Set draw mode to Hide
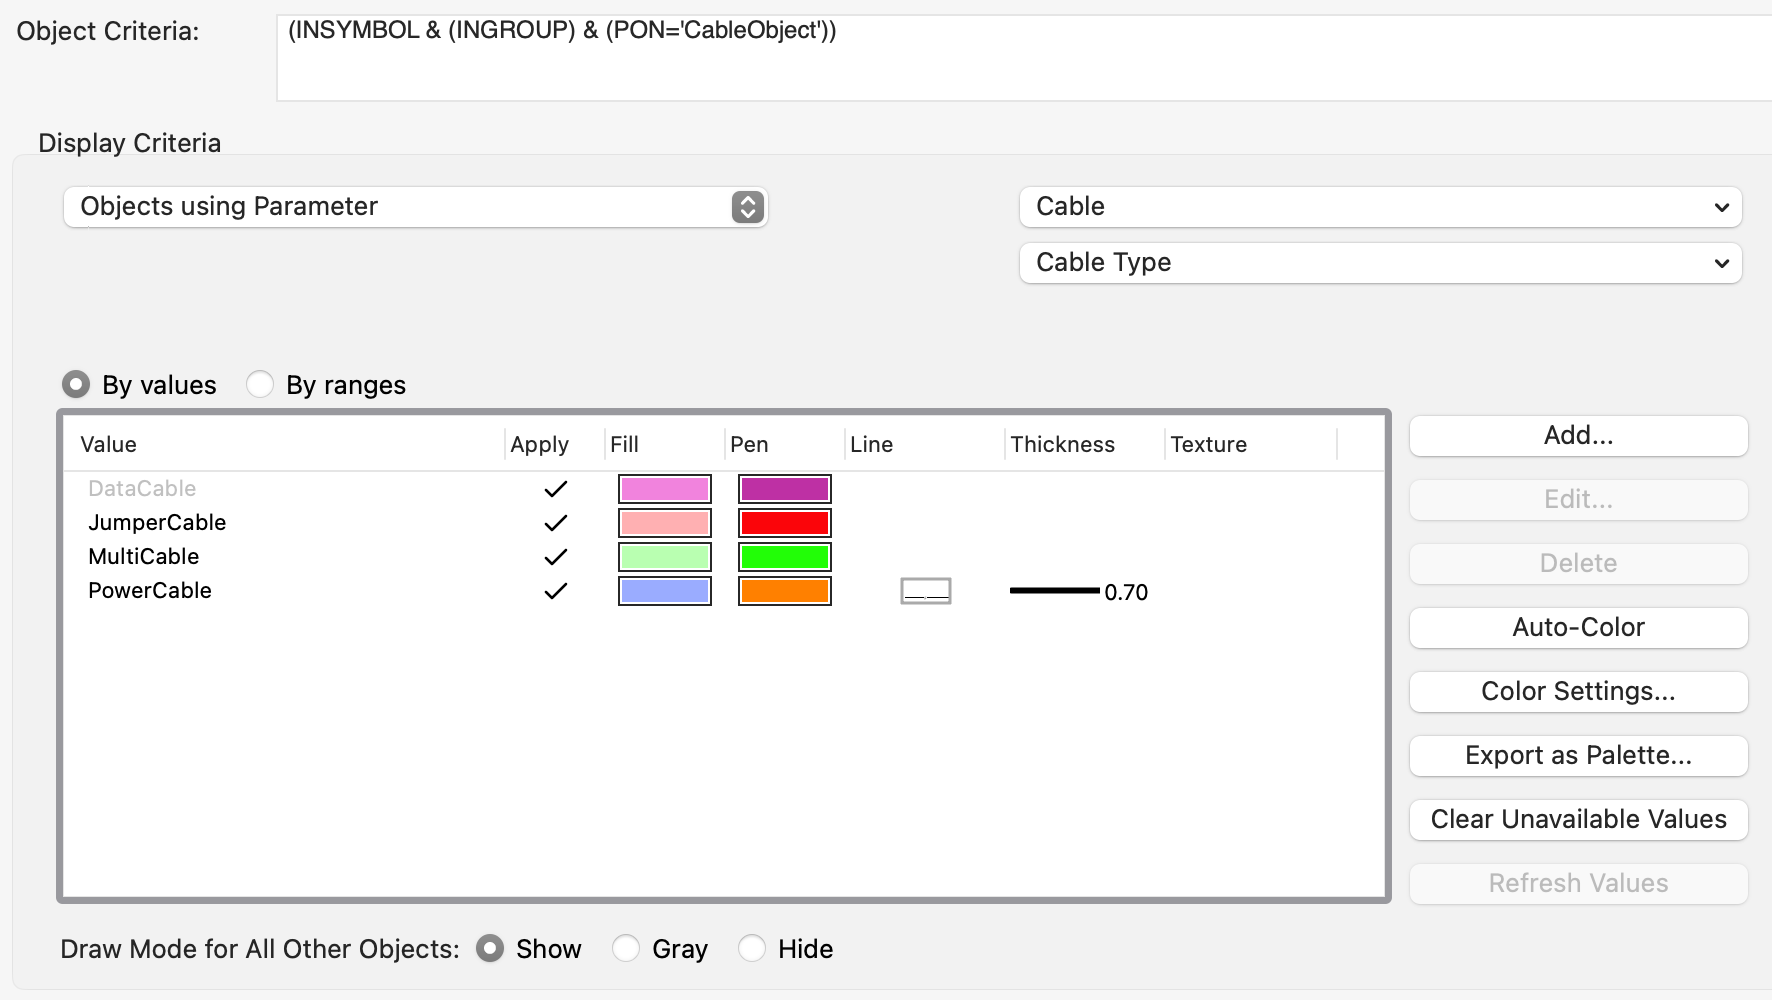This screenshot has height=1000, width=1772. (752, 948)
